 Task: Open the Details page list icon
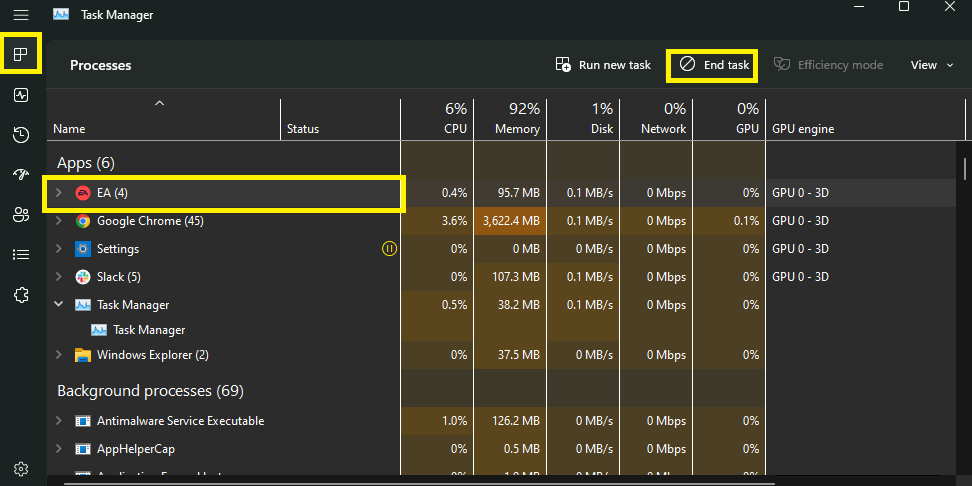click(x=21, y=254)
